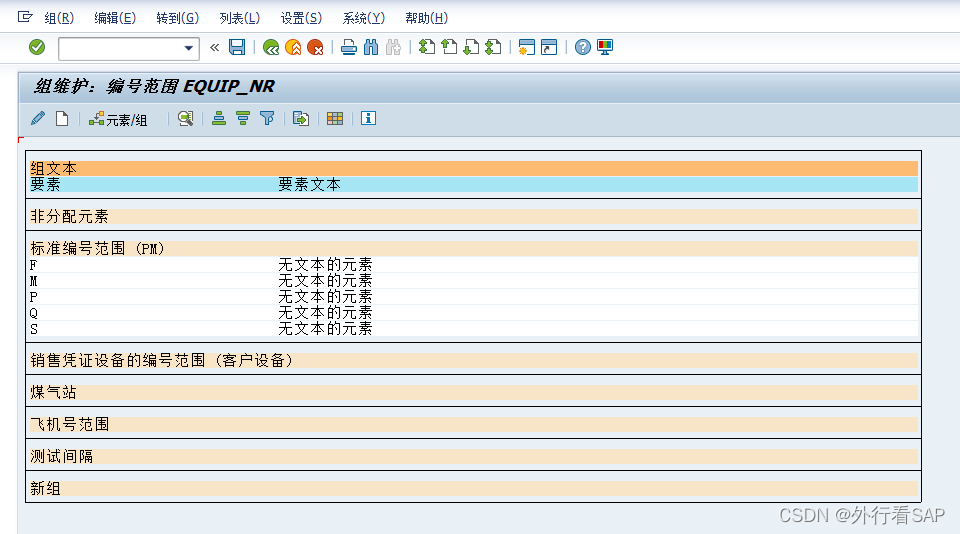Select the 销售凭证设备的编号范围 (客户设备) group
The height and width of the screenshot is (534, 960).
pyautogui.click(x=473, y=361)
